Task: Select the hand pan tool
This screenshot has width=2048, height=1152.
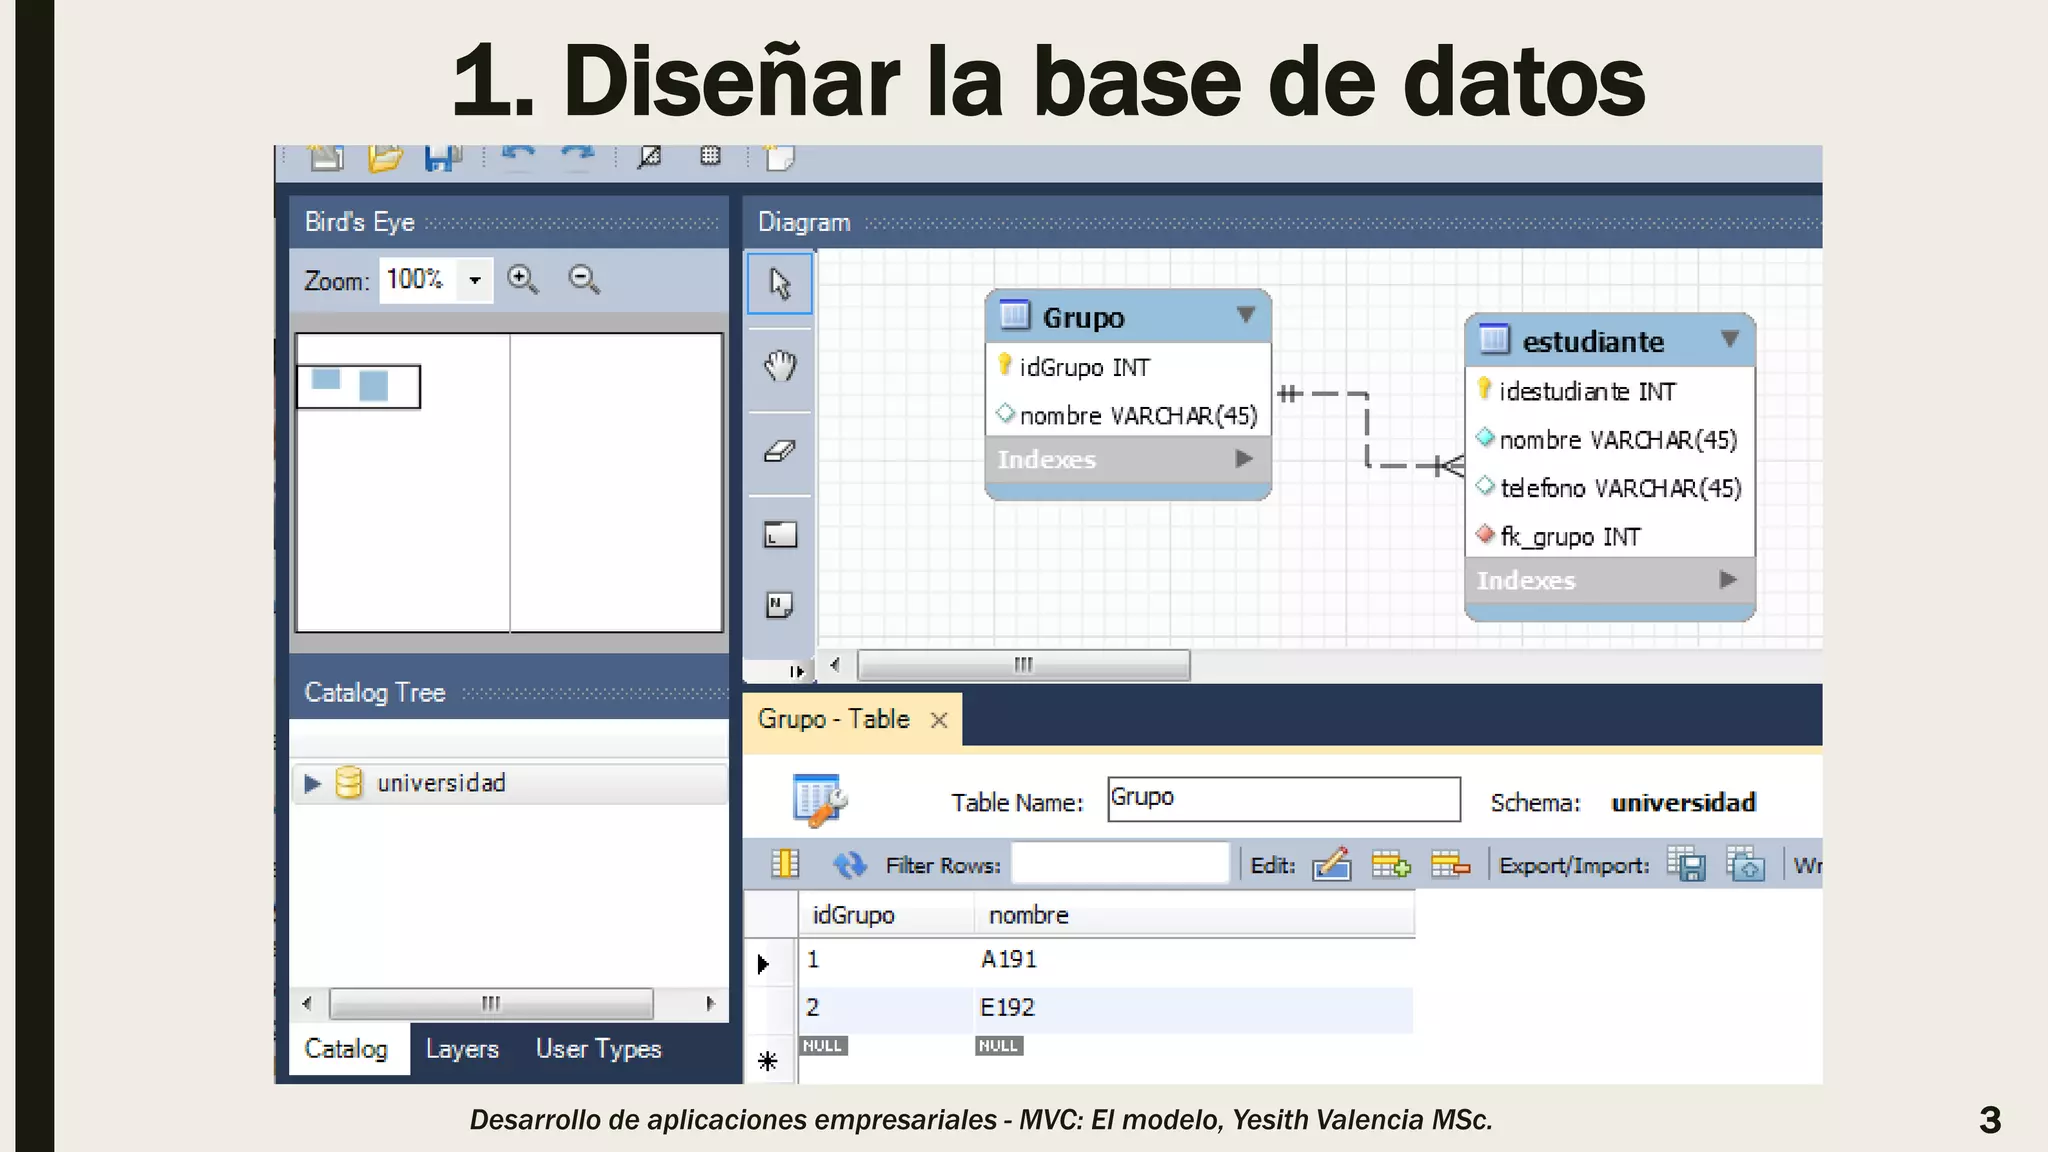Action: [780, 366]
